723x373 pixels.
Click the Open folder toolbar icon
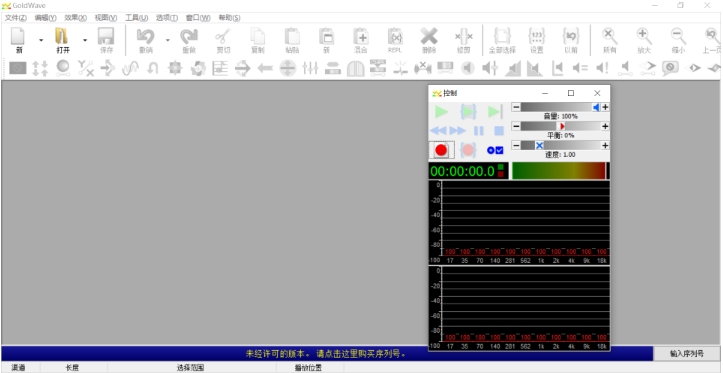point(63,41)
